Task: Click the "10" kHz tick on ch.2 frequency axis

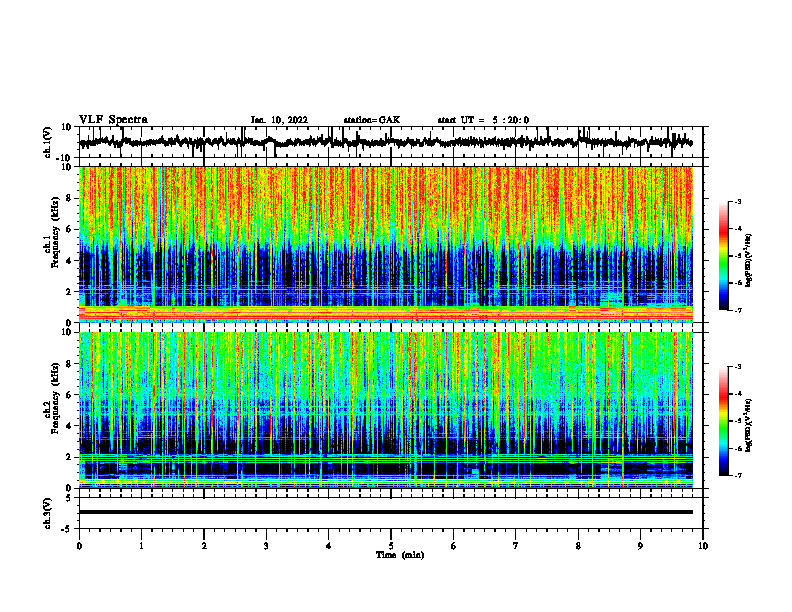Action: click(x=67, y=332)
